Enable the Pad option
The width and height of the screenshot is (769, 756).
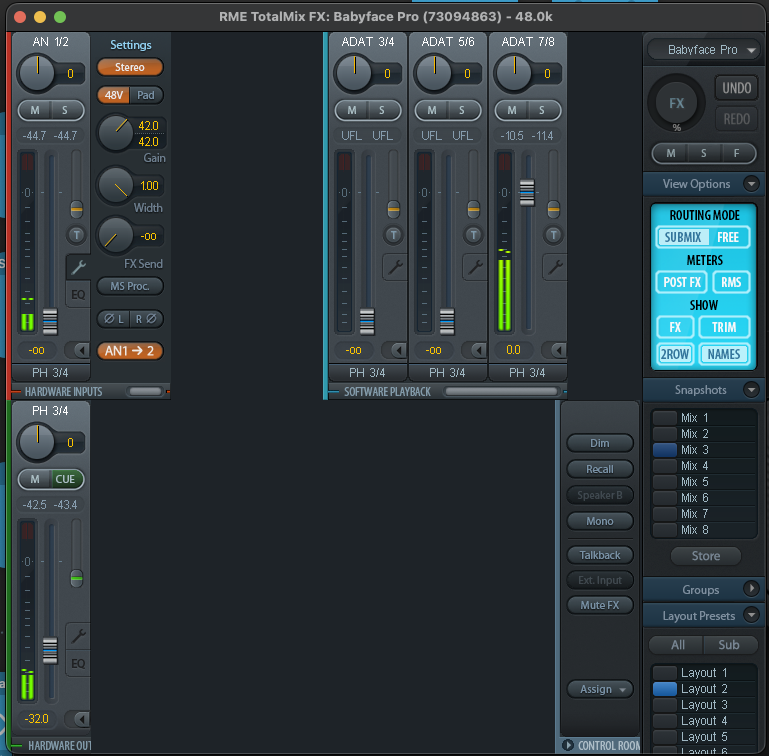(x=146, y=95)
